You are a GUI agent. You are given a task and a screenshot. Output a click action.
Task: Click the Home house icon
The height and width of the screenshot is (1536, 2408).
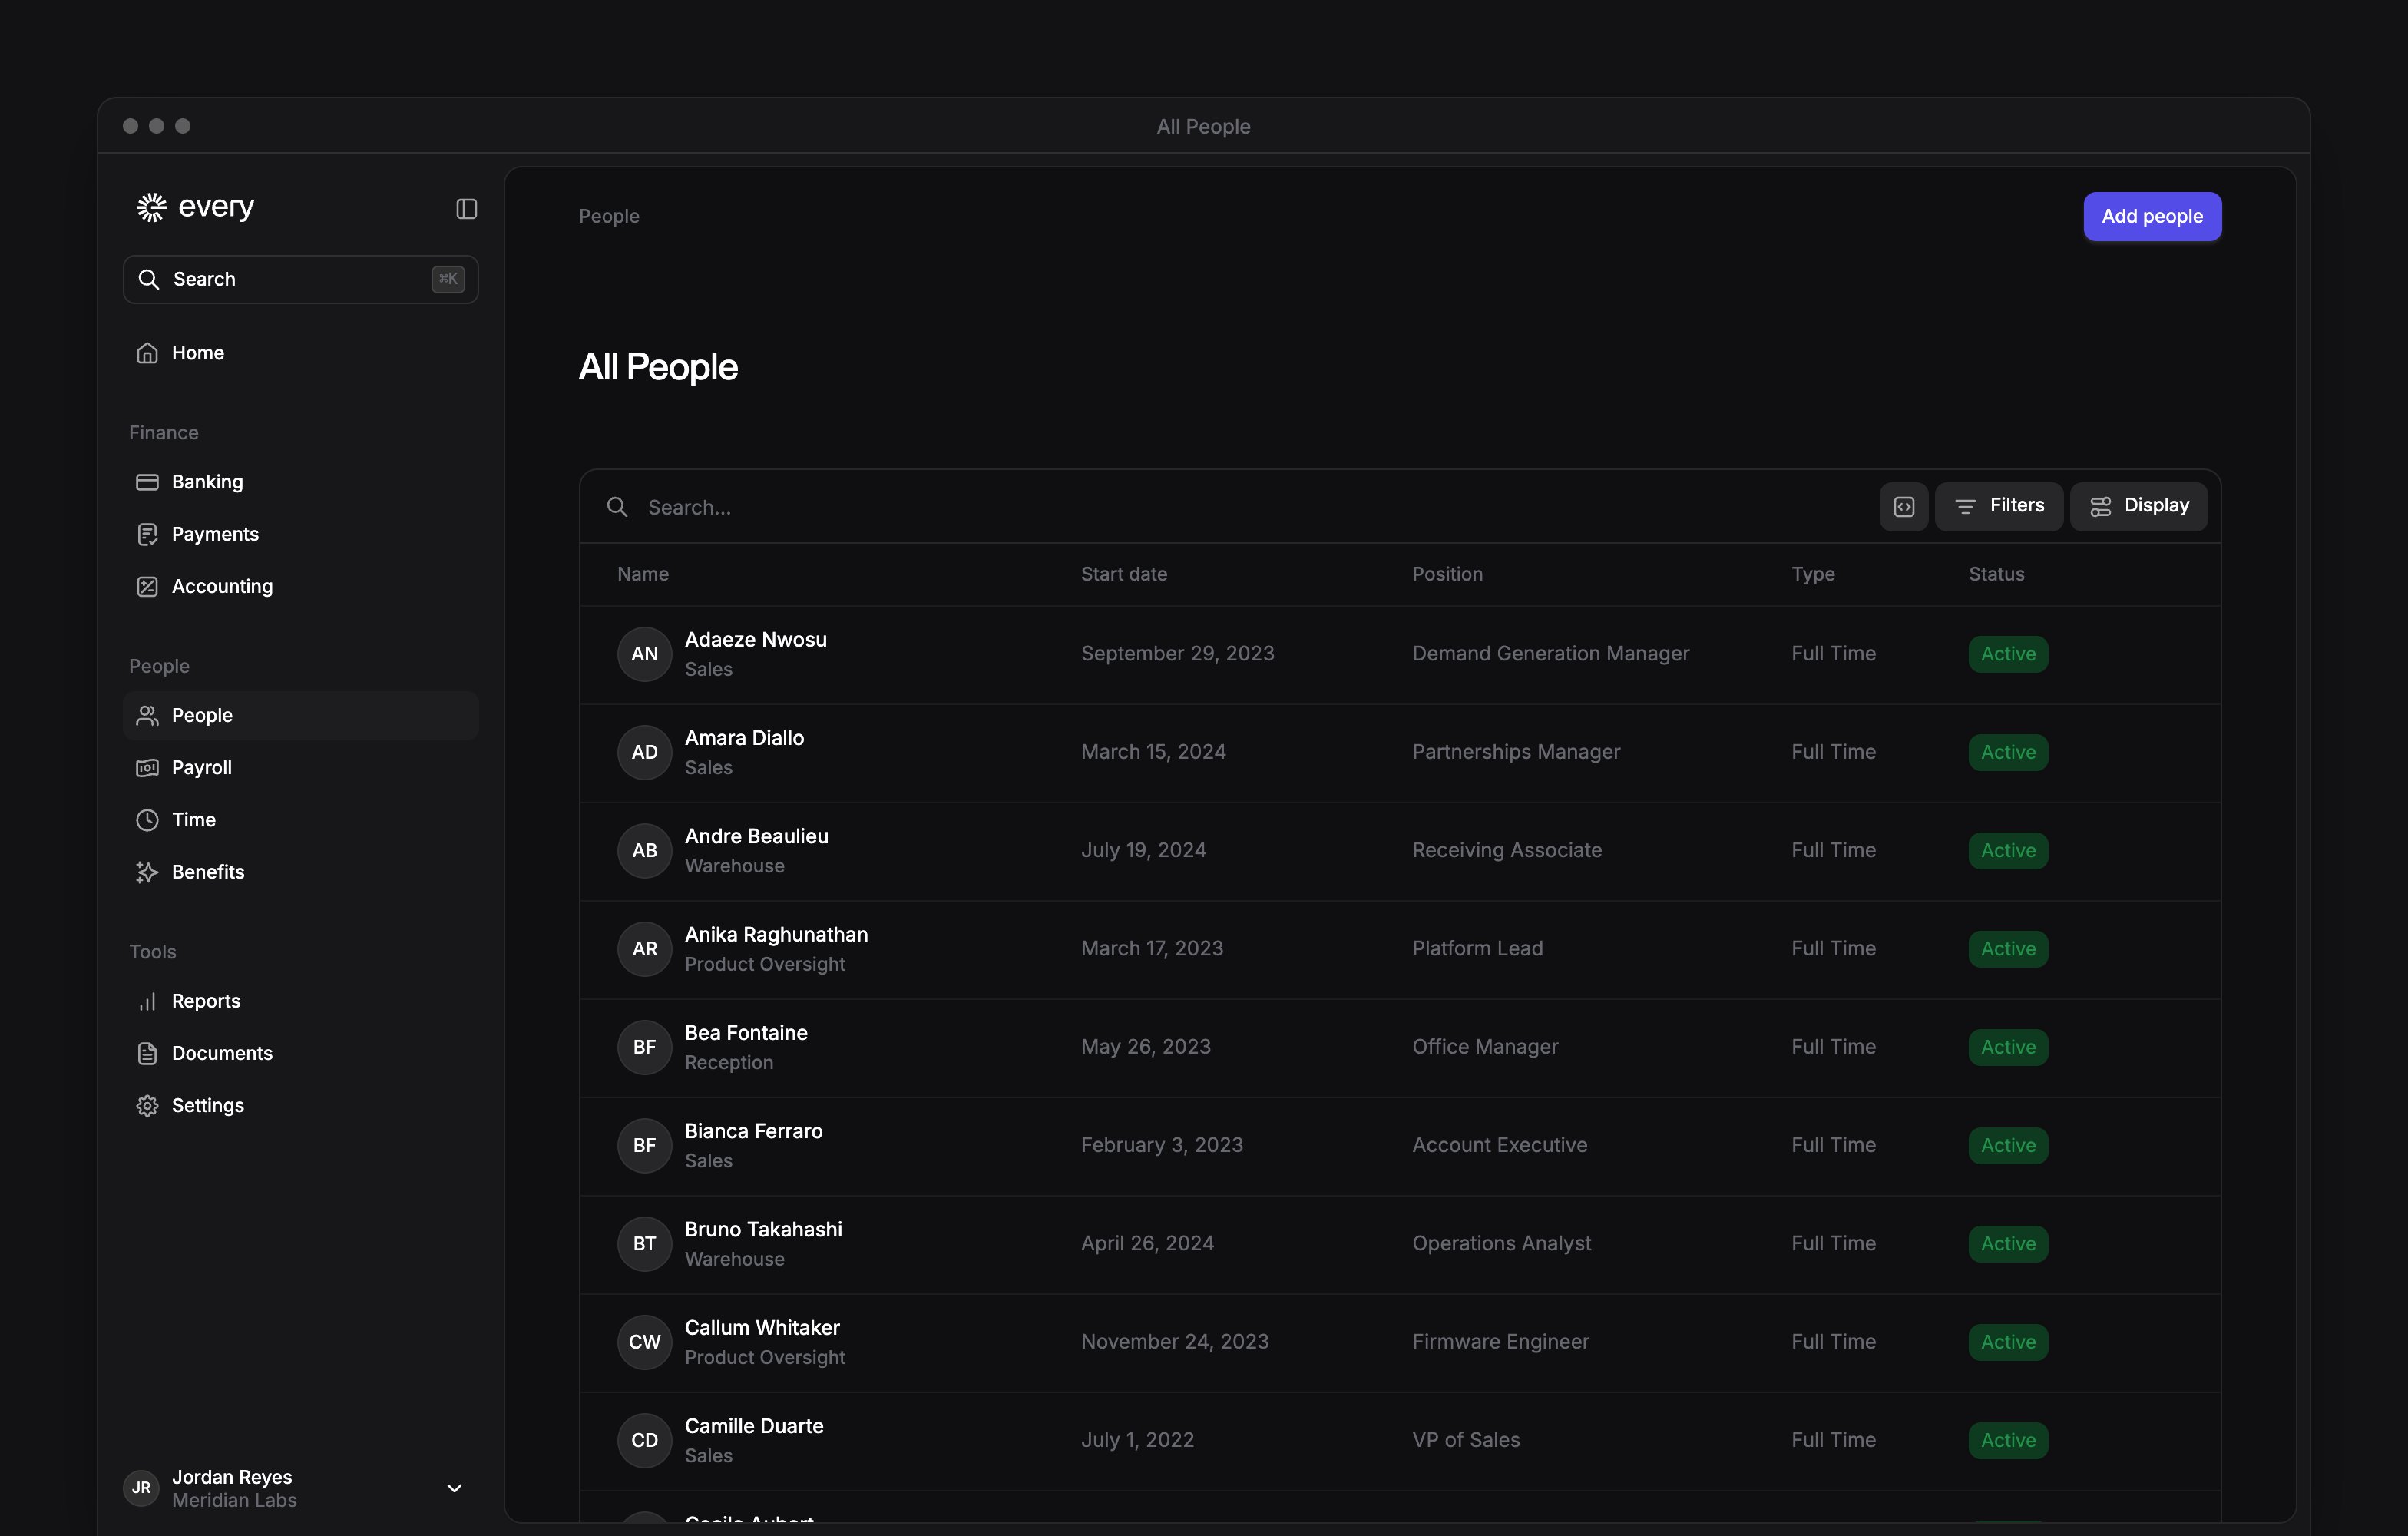147,353
